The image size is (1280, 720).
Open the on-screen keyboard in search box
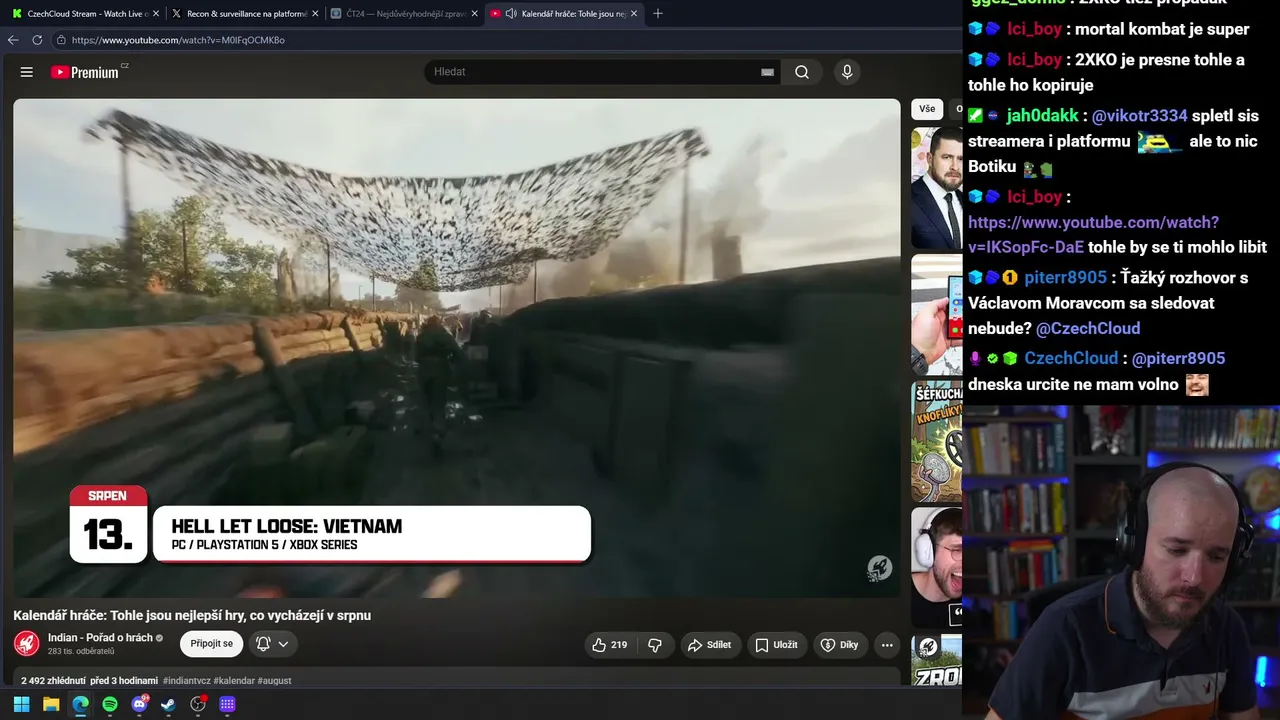767,72
